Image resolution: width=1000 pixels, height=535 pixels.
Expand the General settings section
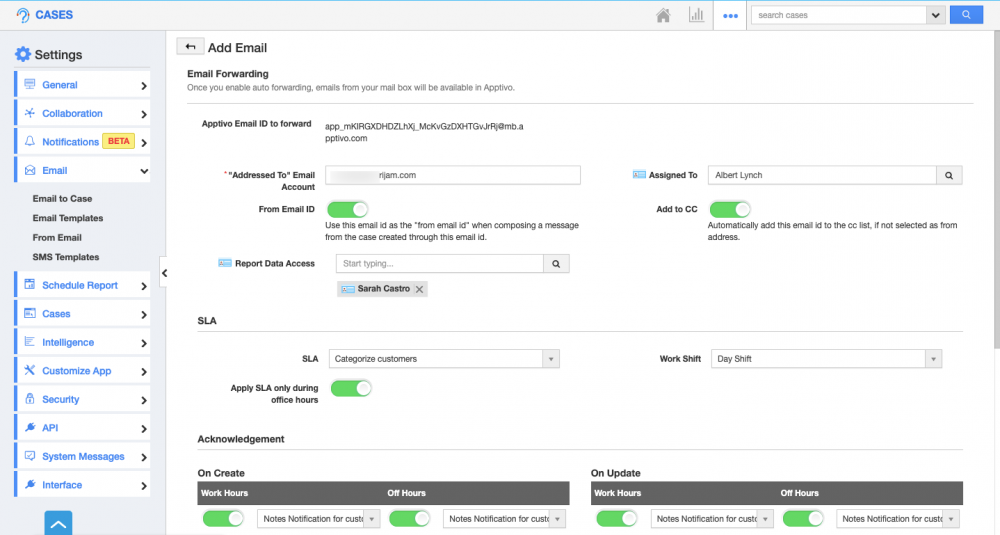[x=82, y=85]
